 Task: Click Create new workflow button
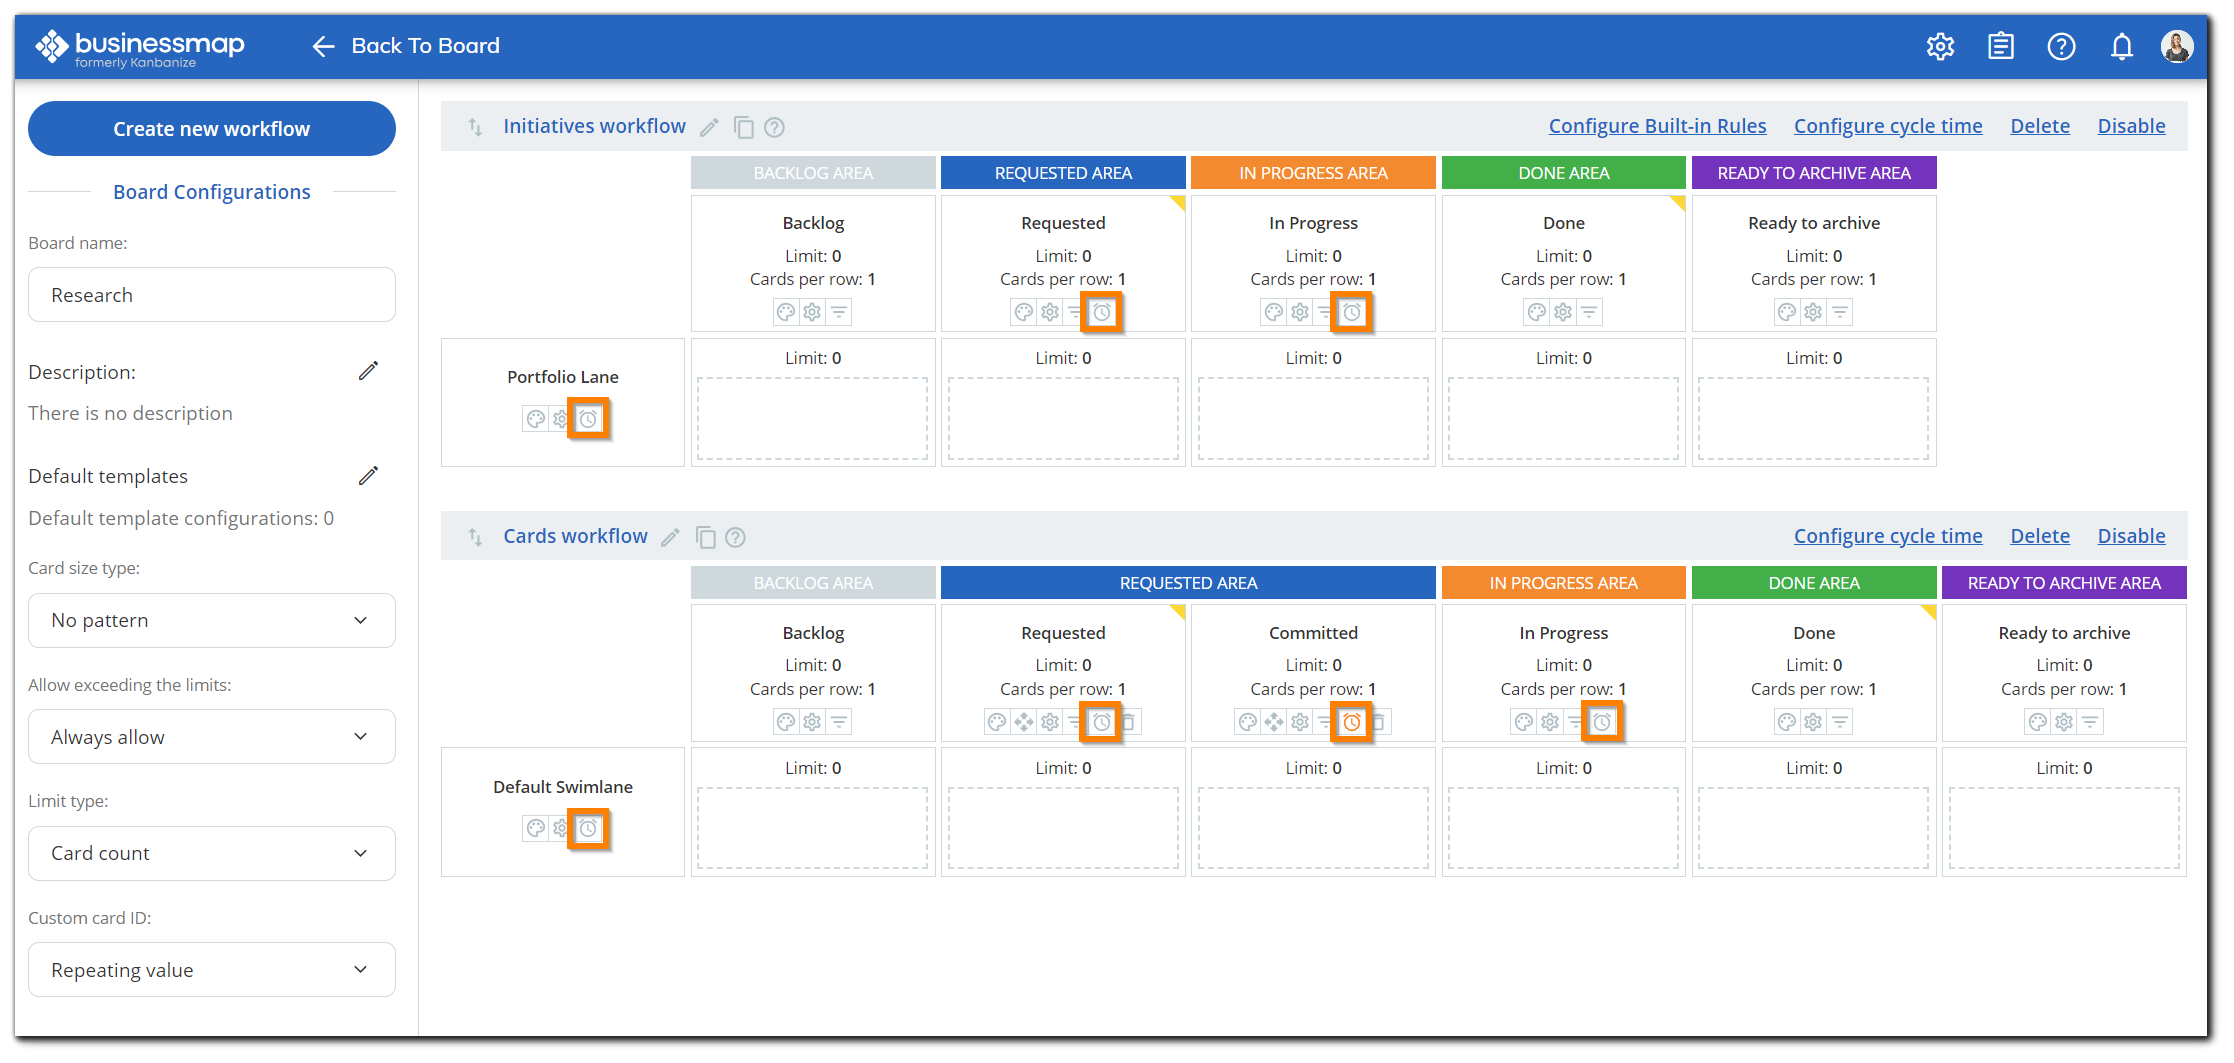coord(211,128)
